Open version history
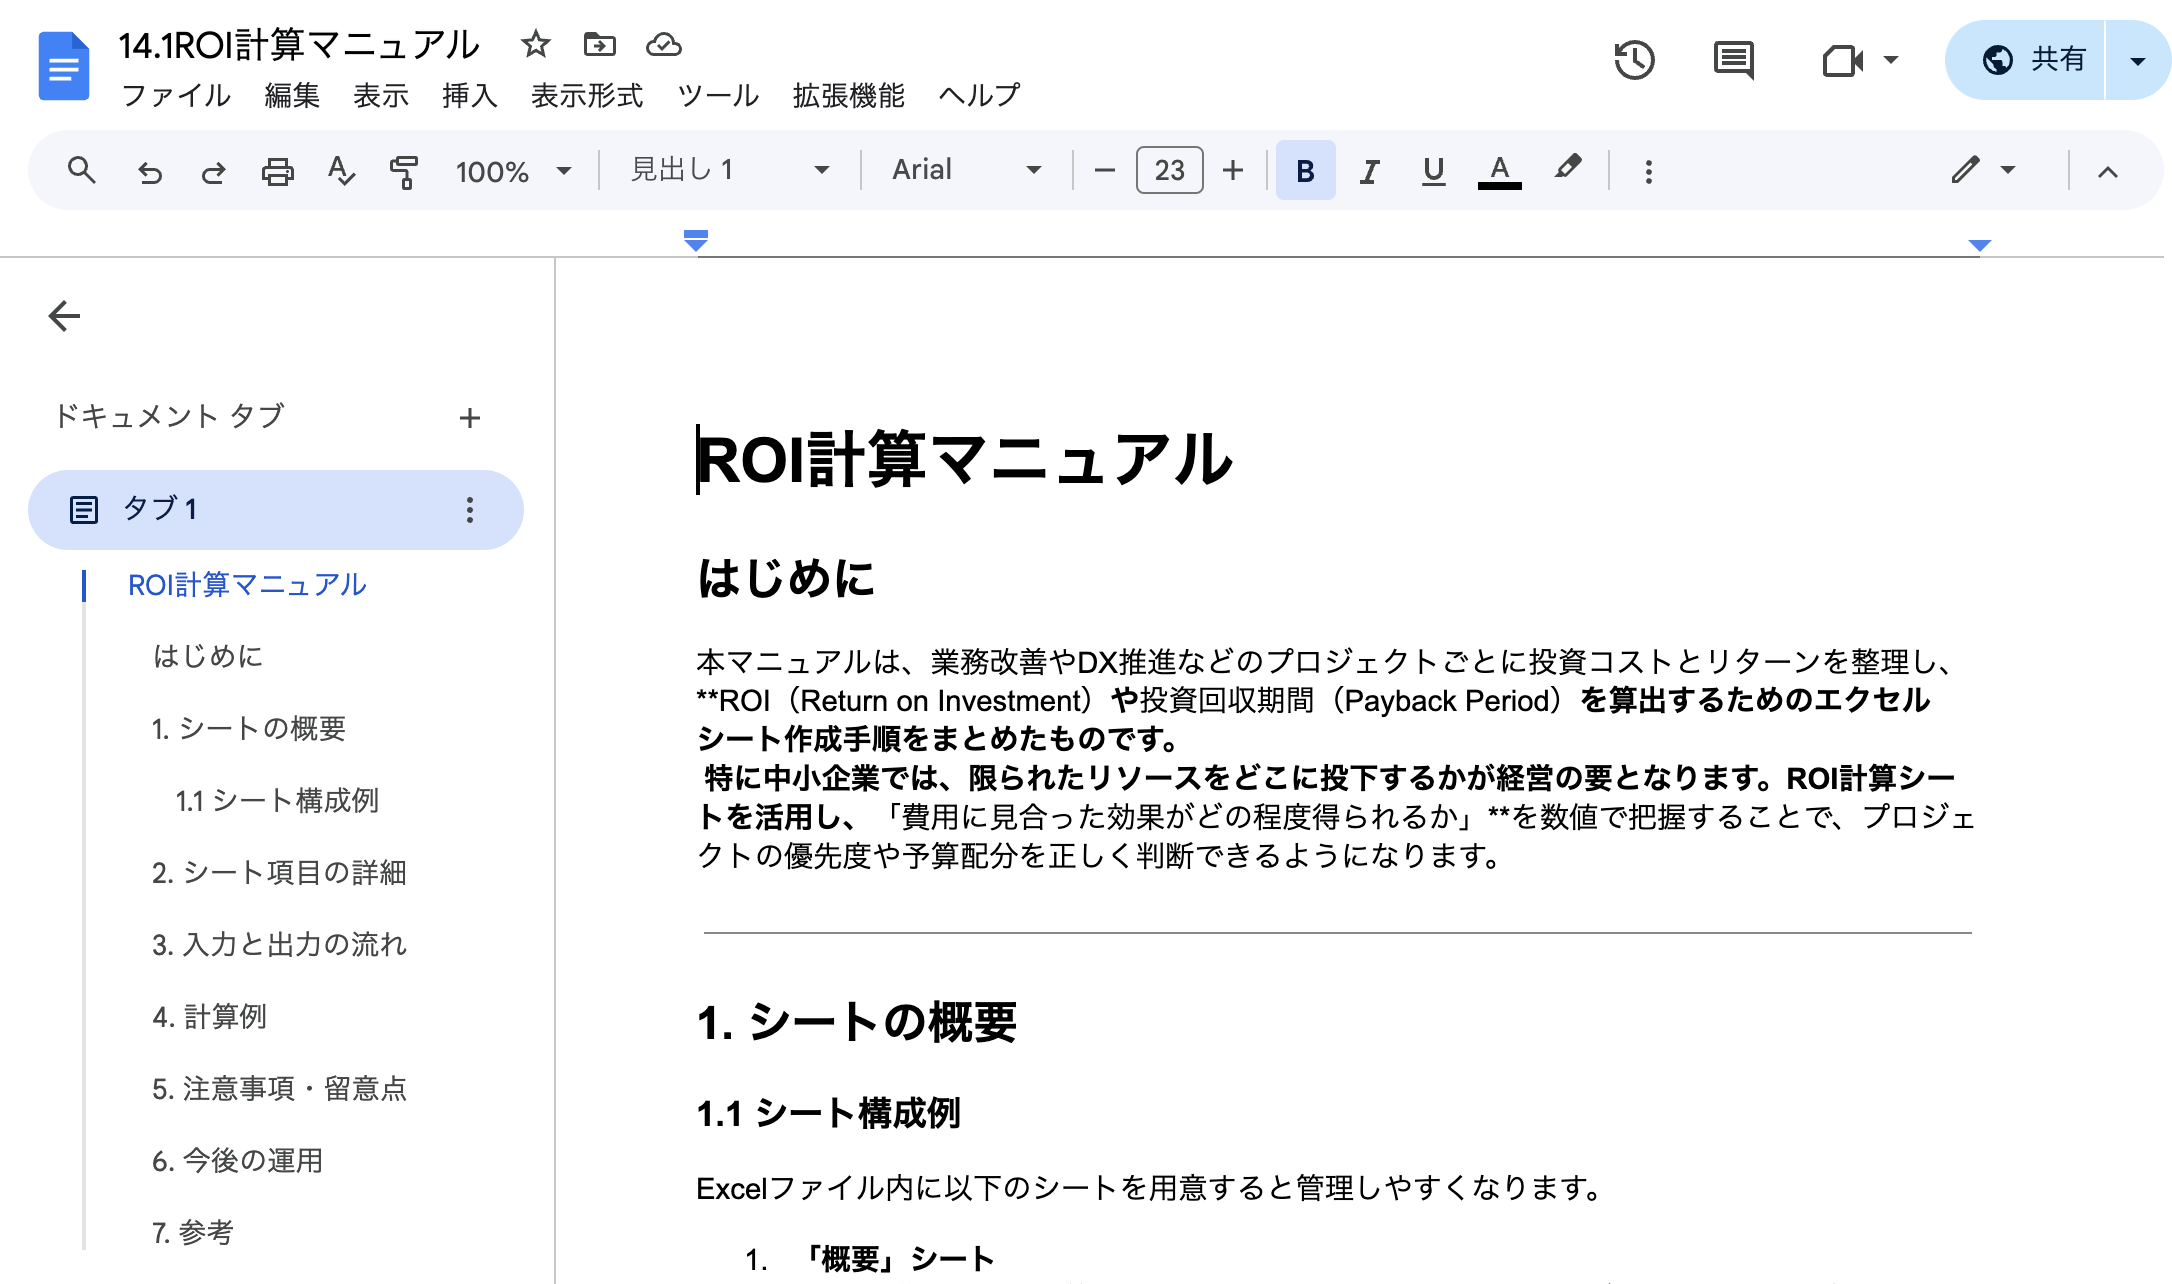Screen dimensions: 2172x1284 (x=1634, y=60)
